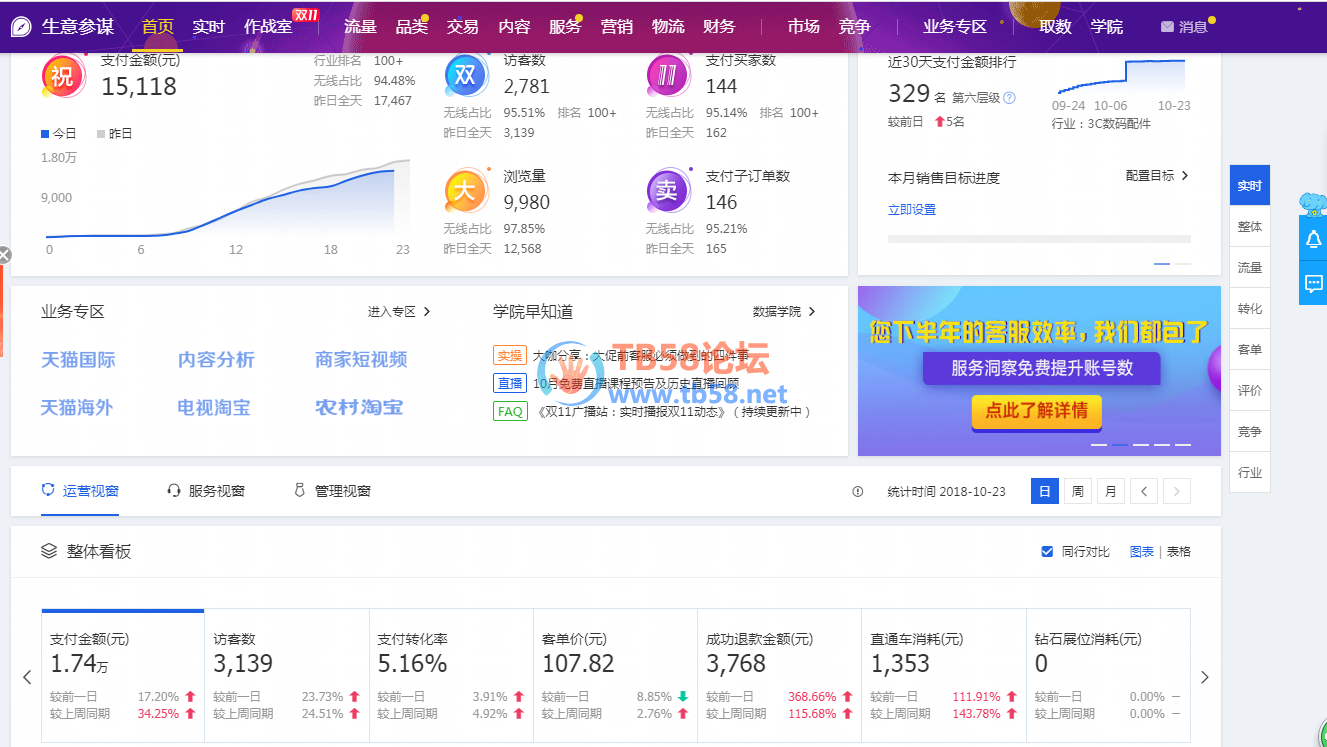Viewport: 1327px width, 747px height.
Task: Click the first banner carousel indicator dash
Action: click(1099, 444)
